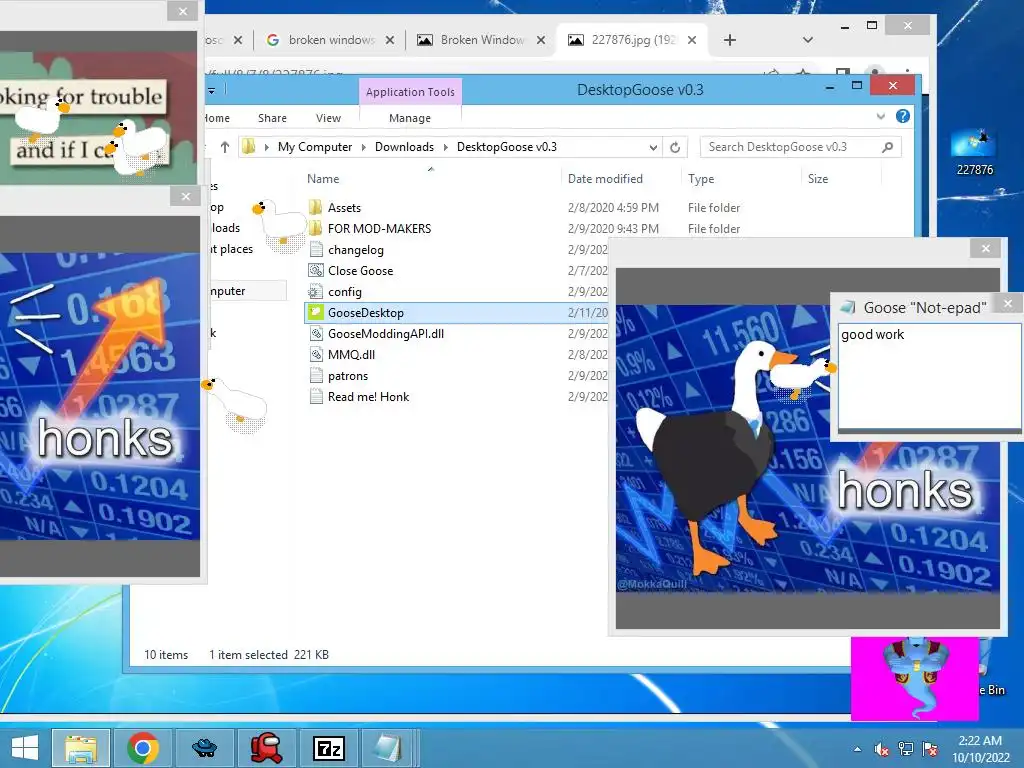Launch Google Chrome from the taskbar

[143, 748]
